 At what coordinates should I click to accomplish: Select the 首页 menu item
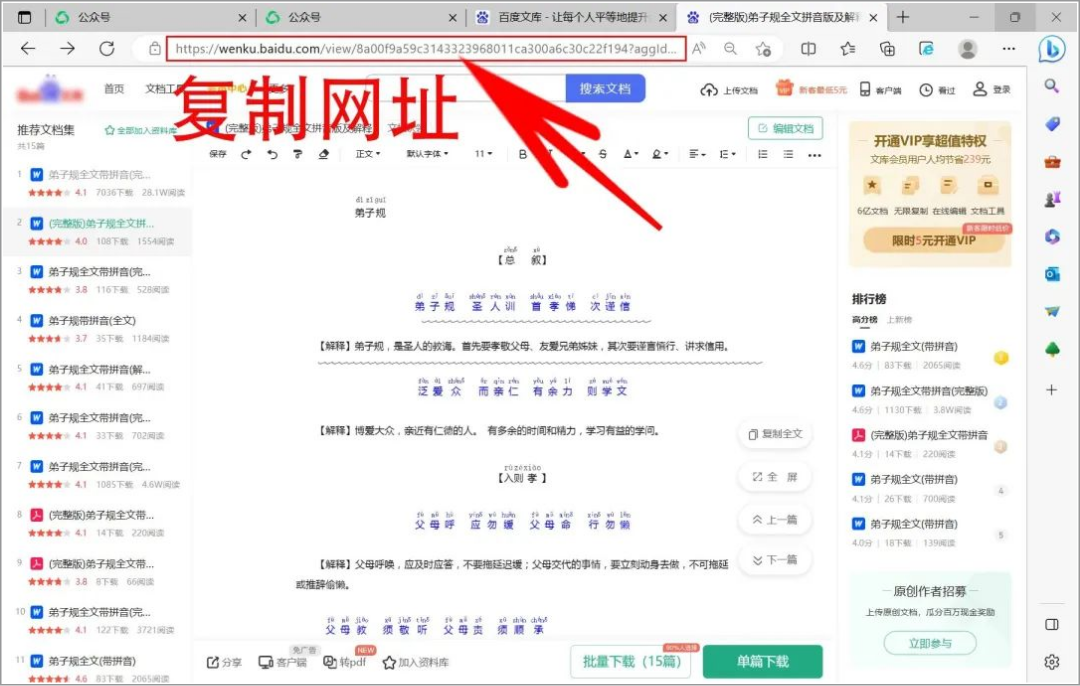pos(114,89)
